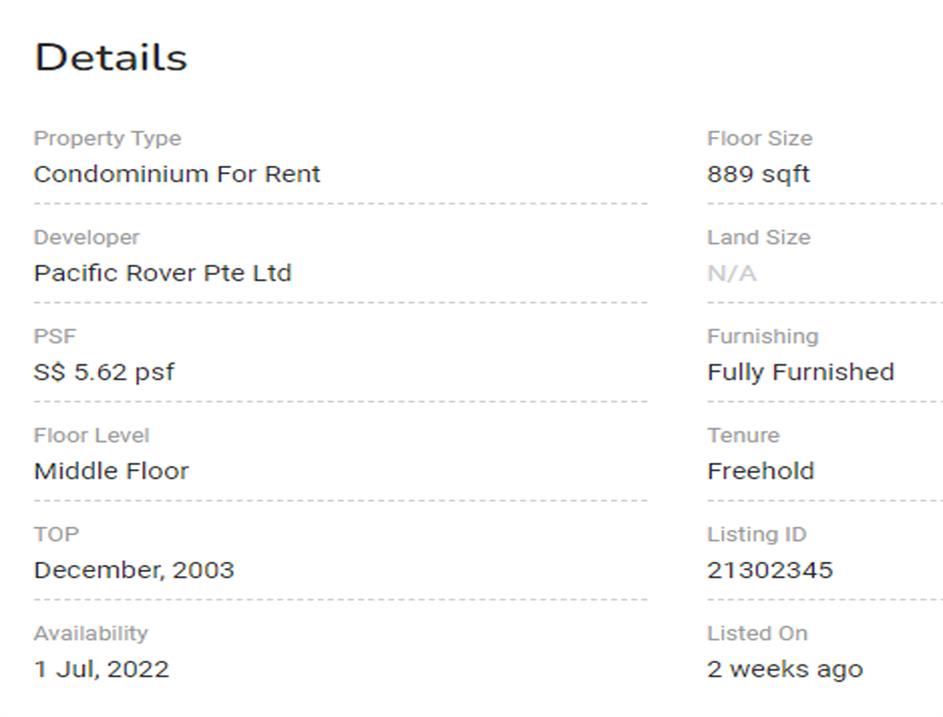Viewport: 943px width, 717px height.
Task: Click the Property Type label
Action: pos(107,138)
